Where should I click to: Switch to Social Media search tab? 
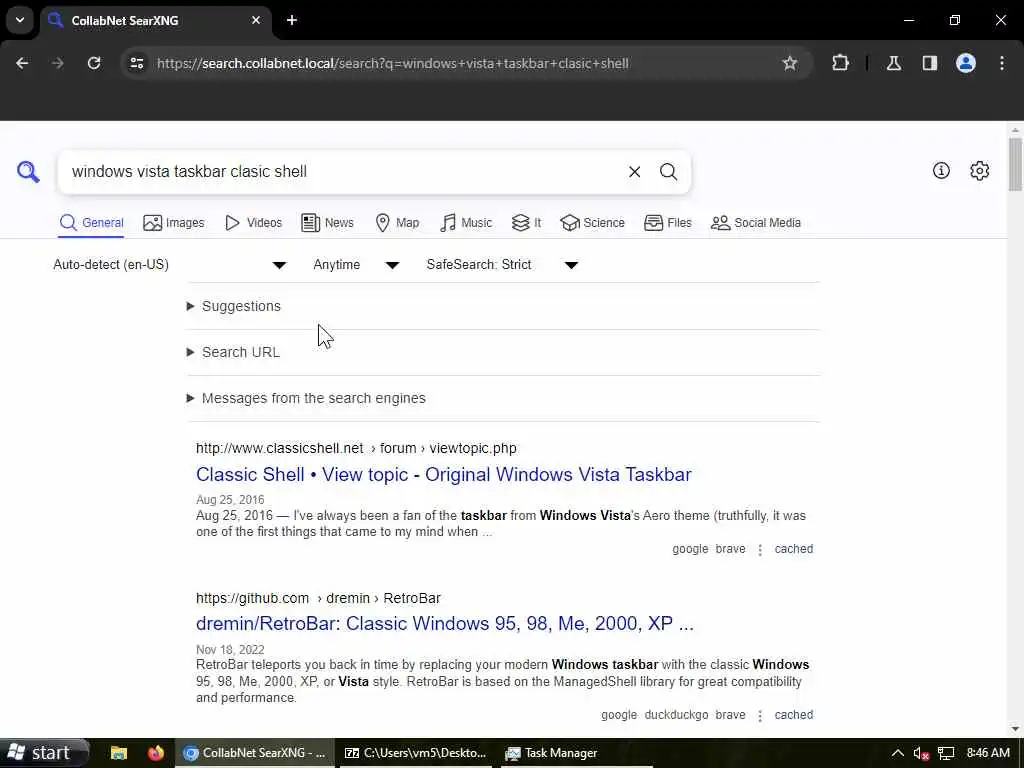[x=756, y=223]
